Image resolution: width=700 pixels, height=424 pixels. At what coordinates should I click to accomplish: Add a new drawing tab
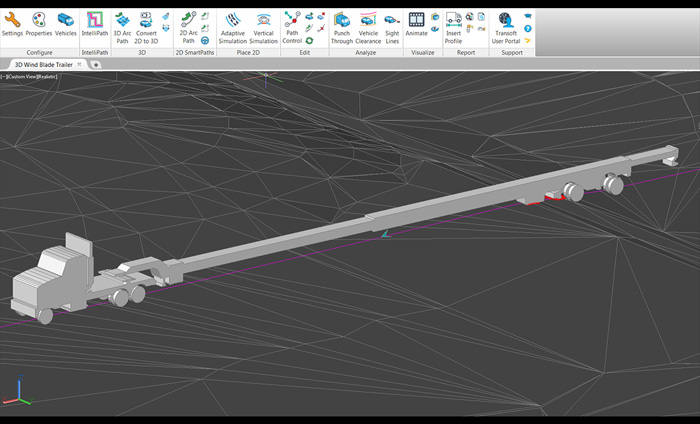tap(95, 64)
